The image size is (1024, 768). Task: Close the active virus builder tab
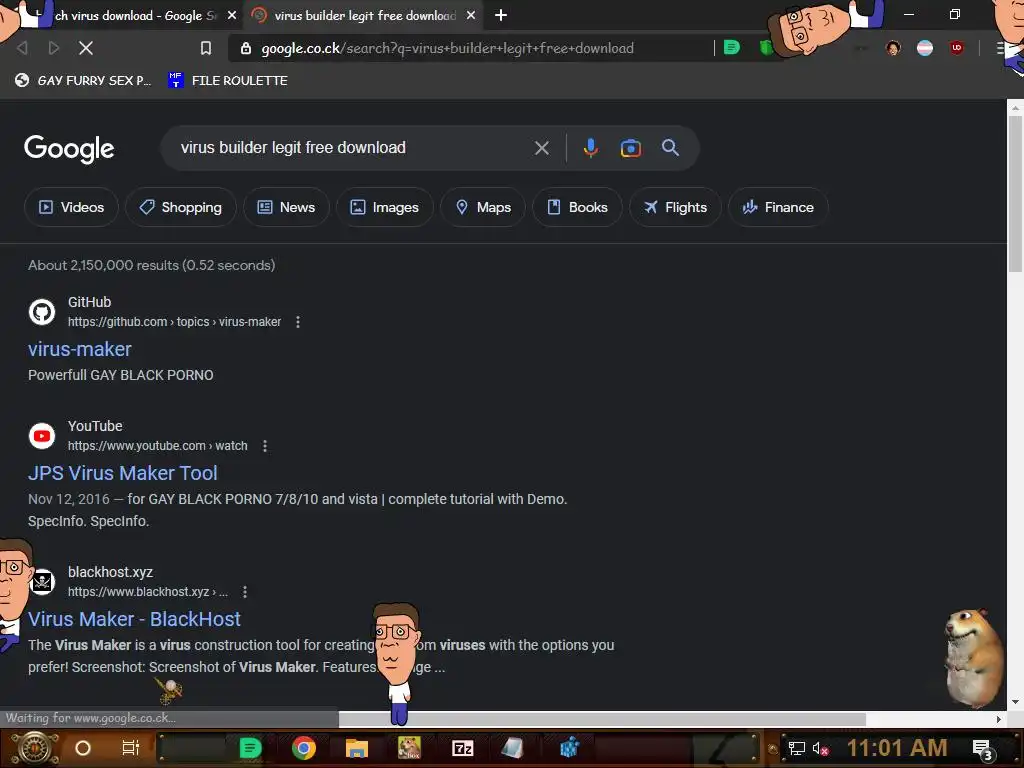click(471, 15)
